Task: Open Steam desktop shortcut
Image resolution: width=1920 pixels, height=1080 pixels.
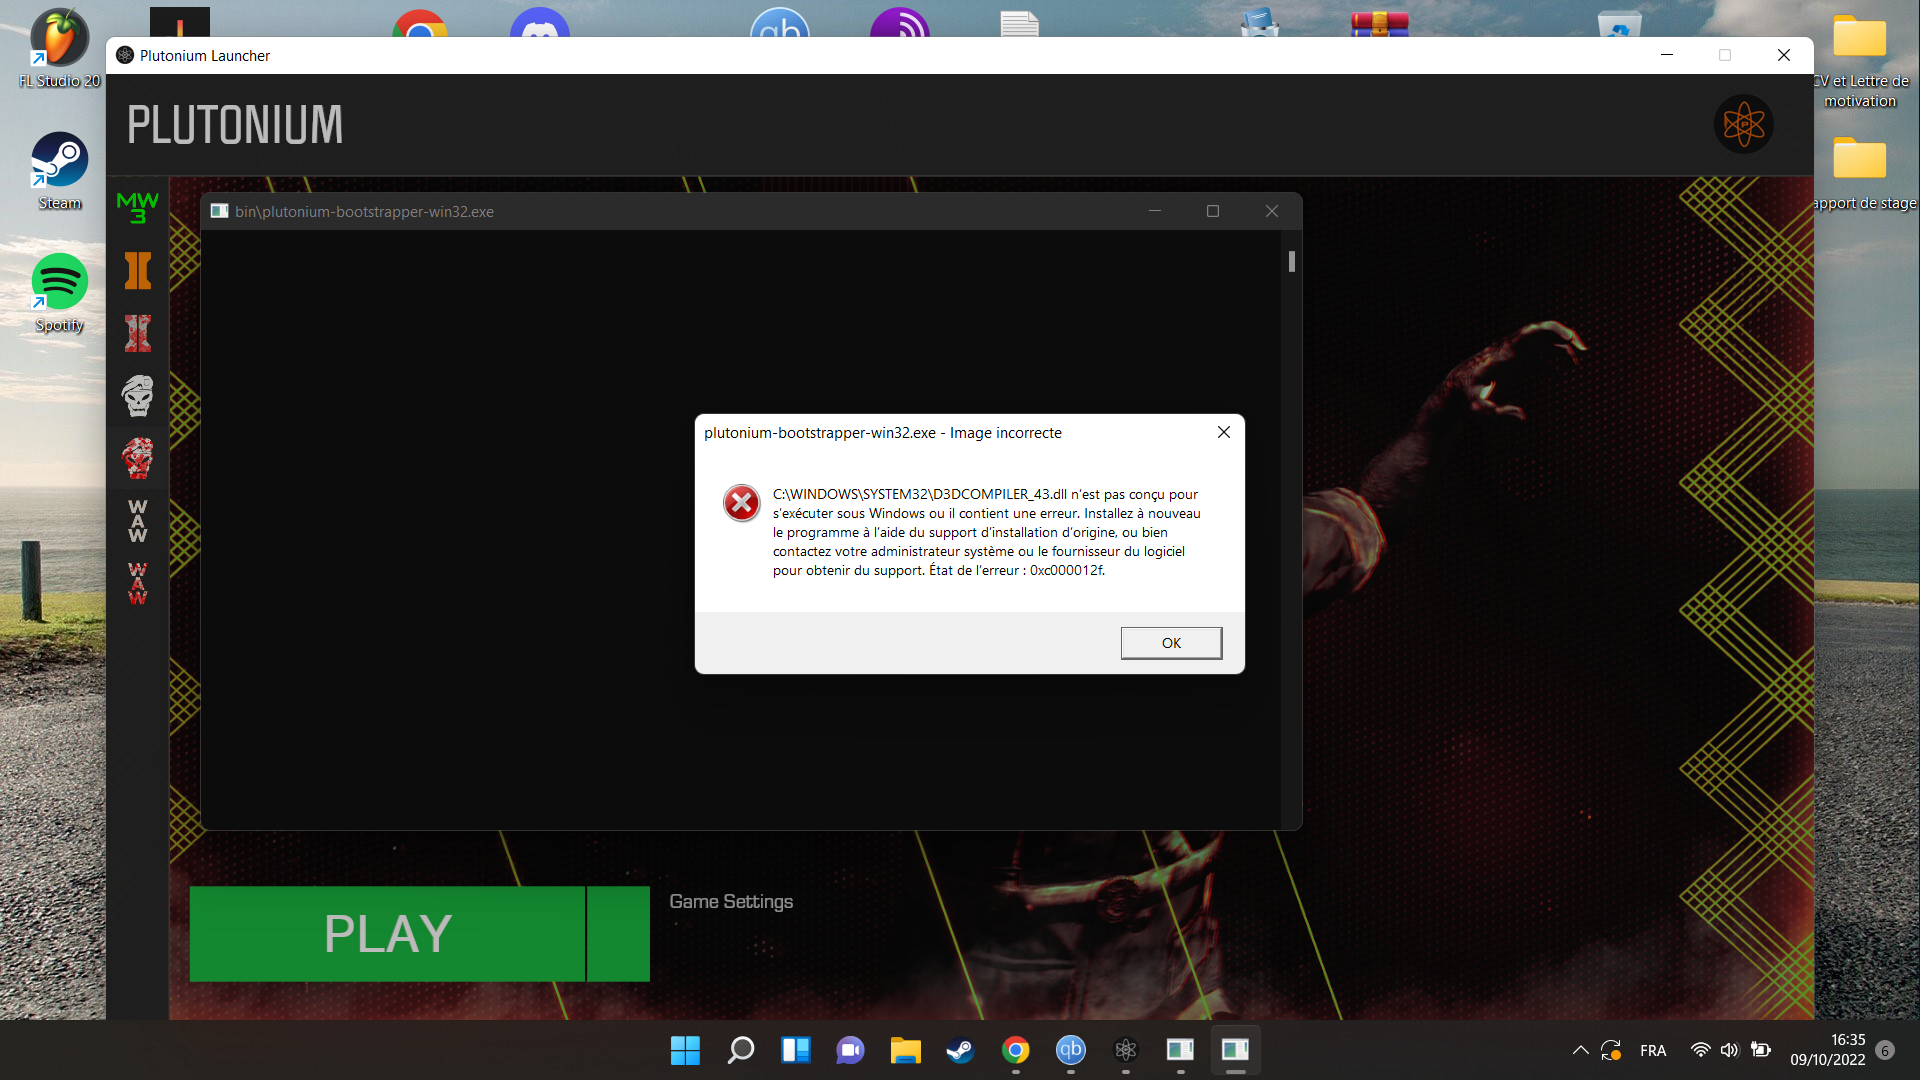Action: click(59, 171)
